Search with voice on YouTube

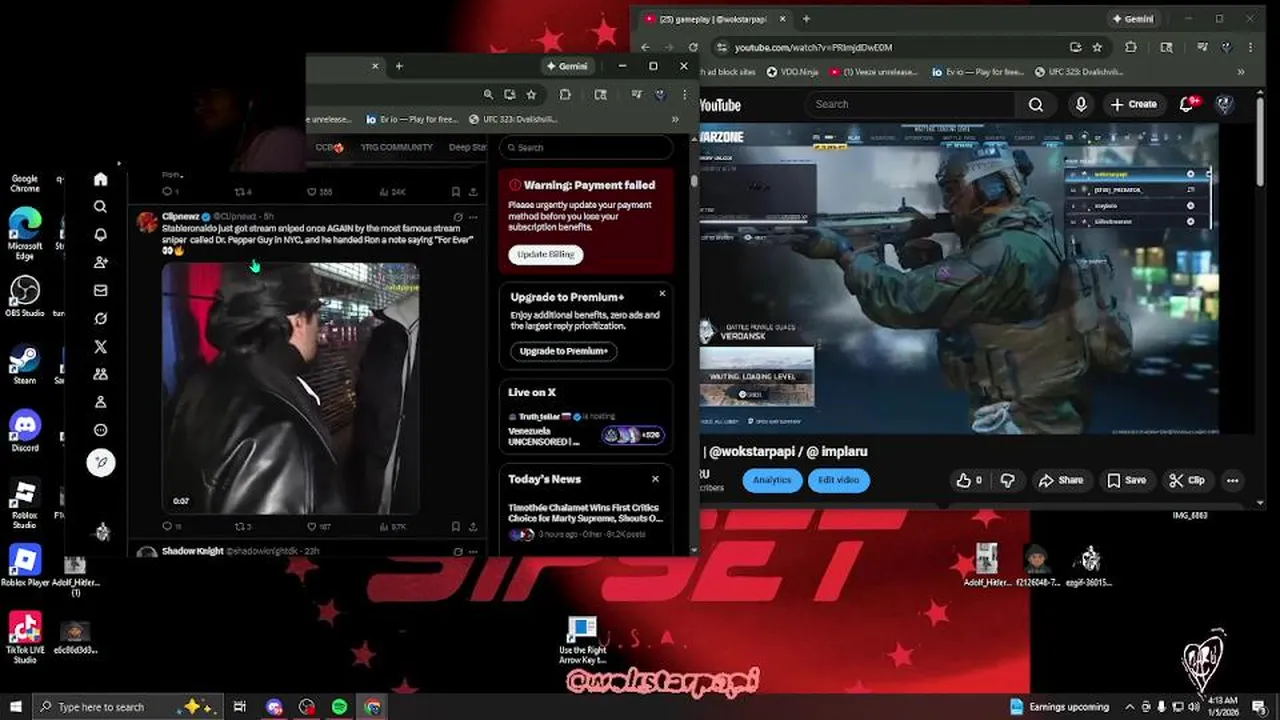(x=1081, y=104)
